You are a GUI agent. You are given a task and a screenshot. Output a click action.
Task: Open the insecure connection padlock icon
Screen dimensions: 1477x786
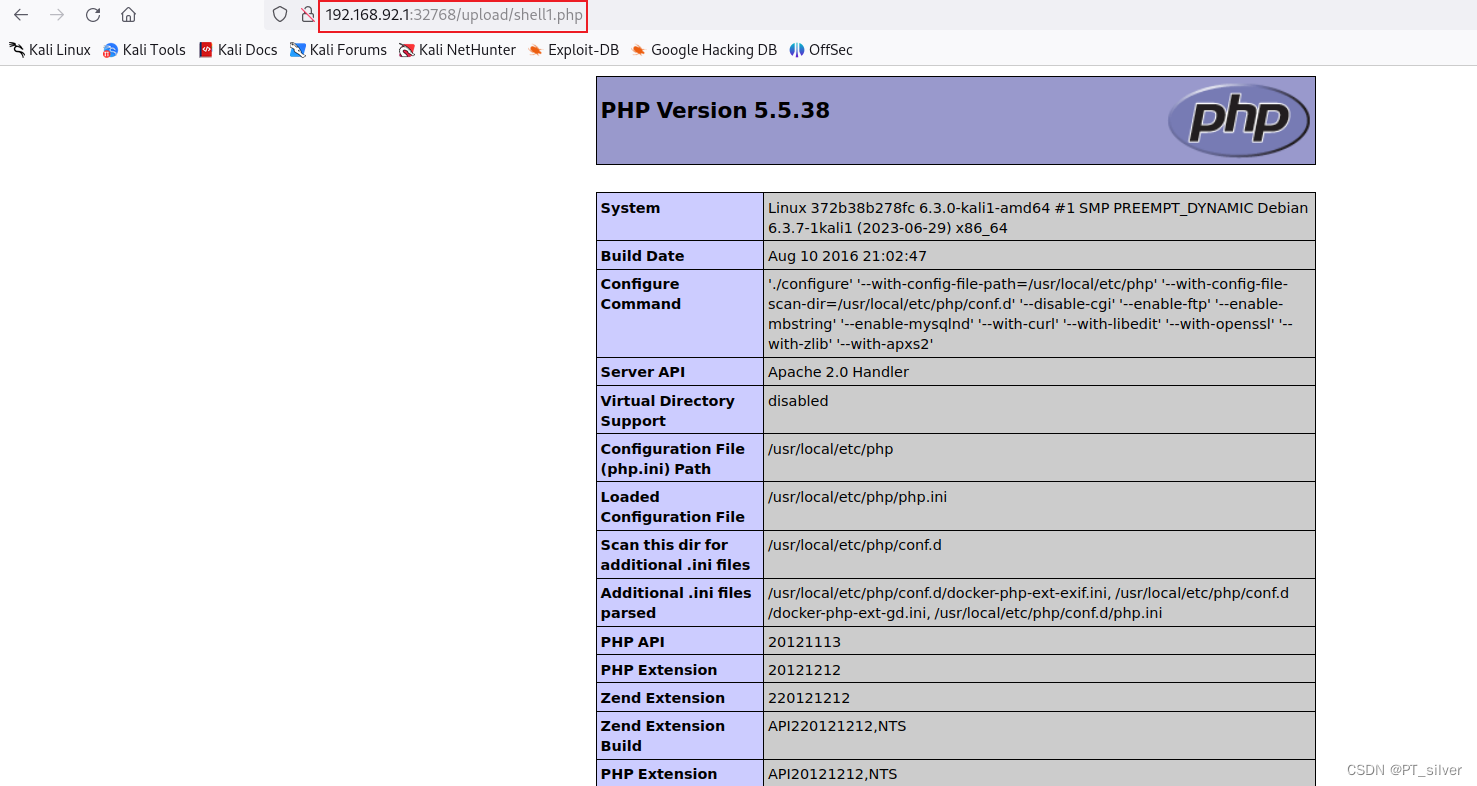click(307, 15)
